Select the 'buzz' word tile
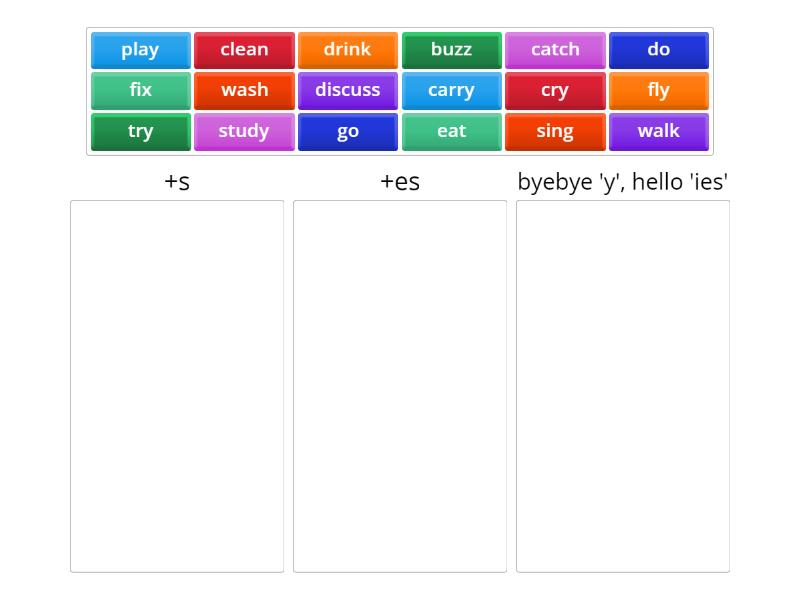800x600 pixels. [452, 50]
